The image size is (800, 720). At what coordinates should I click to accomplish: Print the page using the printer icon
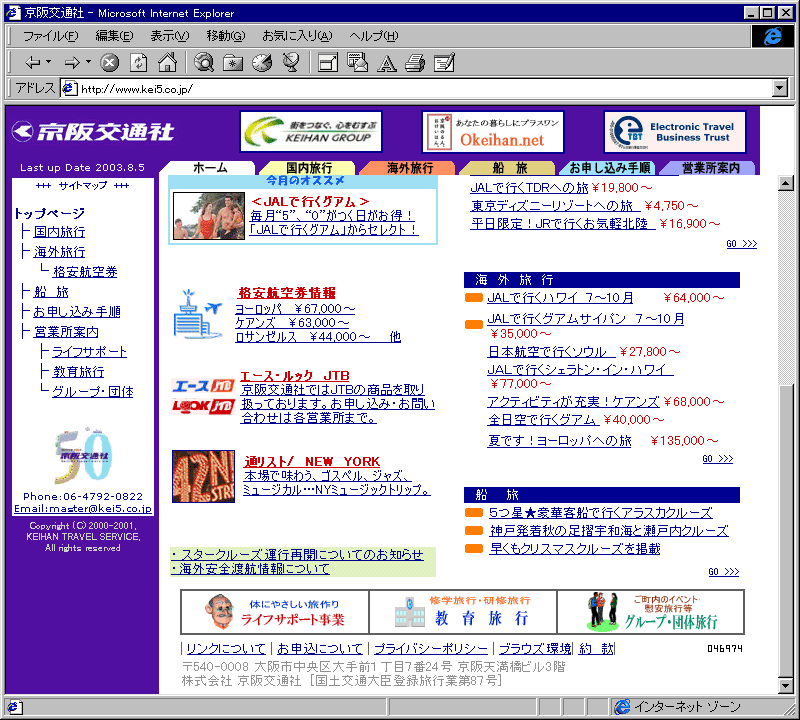415,63
